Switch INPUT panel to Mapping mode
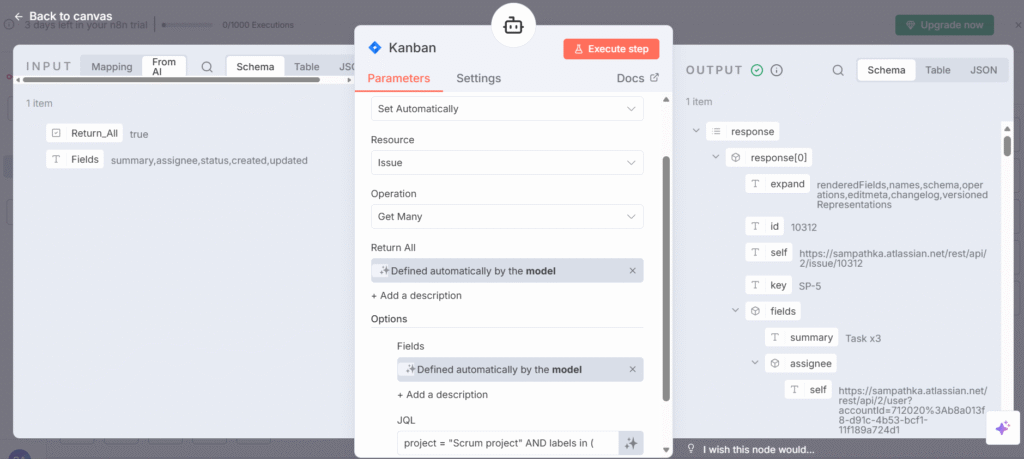The image size is (1024, 459). [x=111, y=67]
